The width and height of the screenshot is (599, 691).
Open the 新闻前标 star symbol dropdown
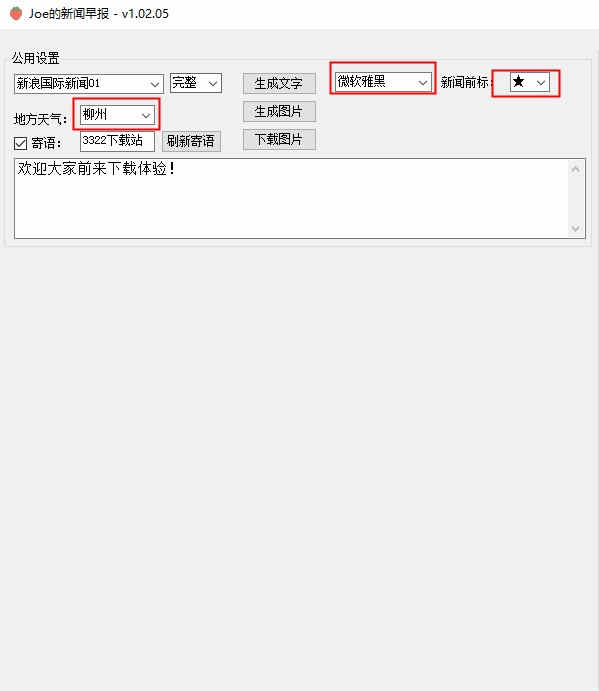(530, 82)
